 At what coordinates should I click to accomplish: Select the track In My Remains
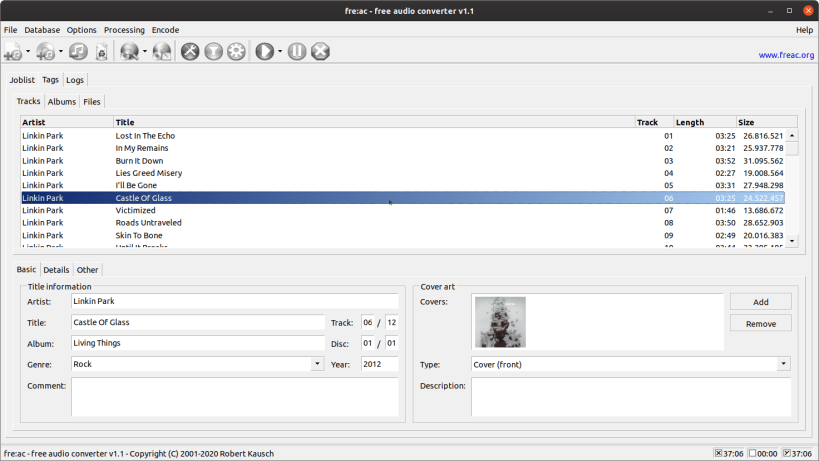point(403,148)
